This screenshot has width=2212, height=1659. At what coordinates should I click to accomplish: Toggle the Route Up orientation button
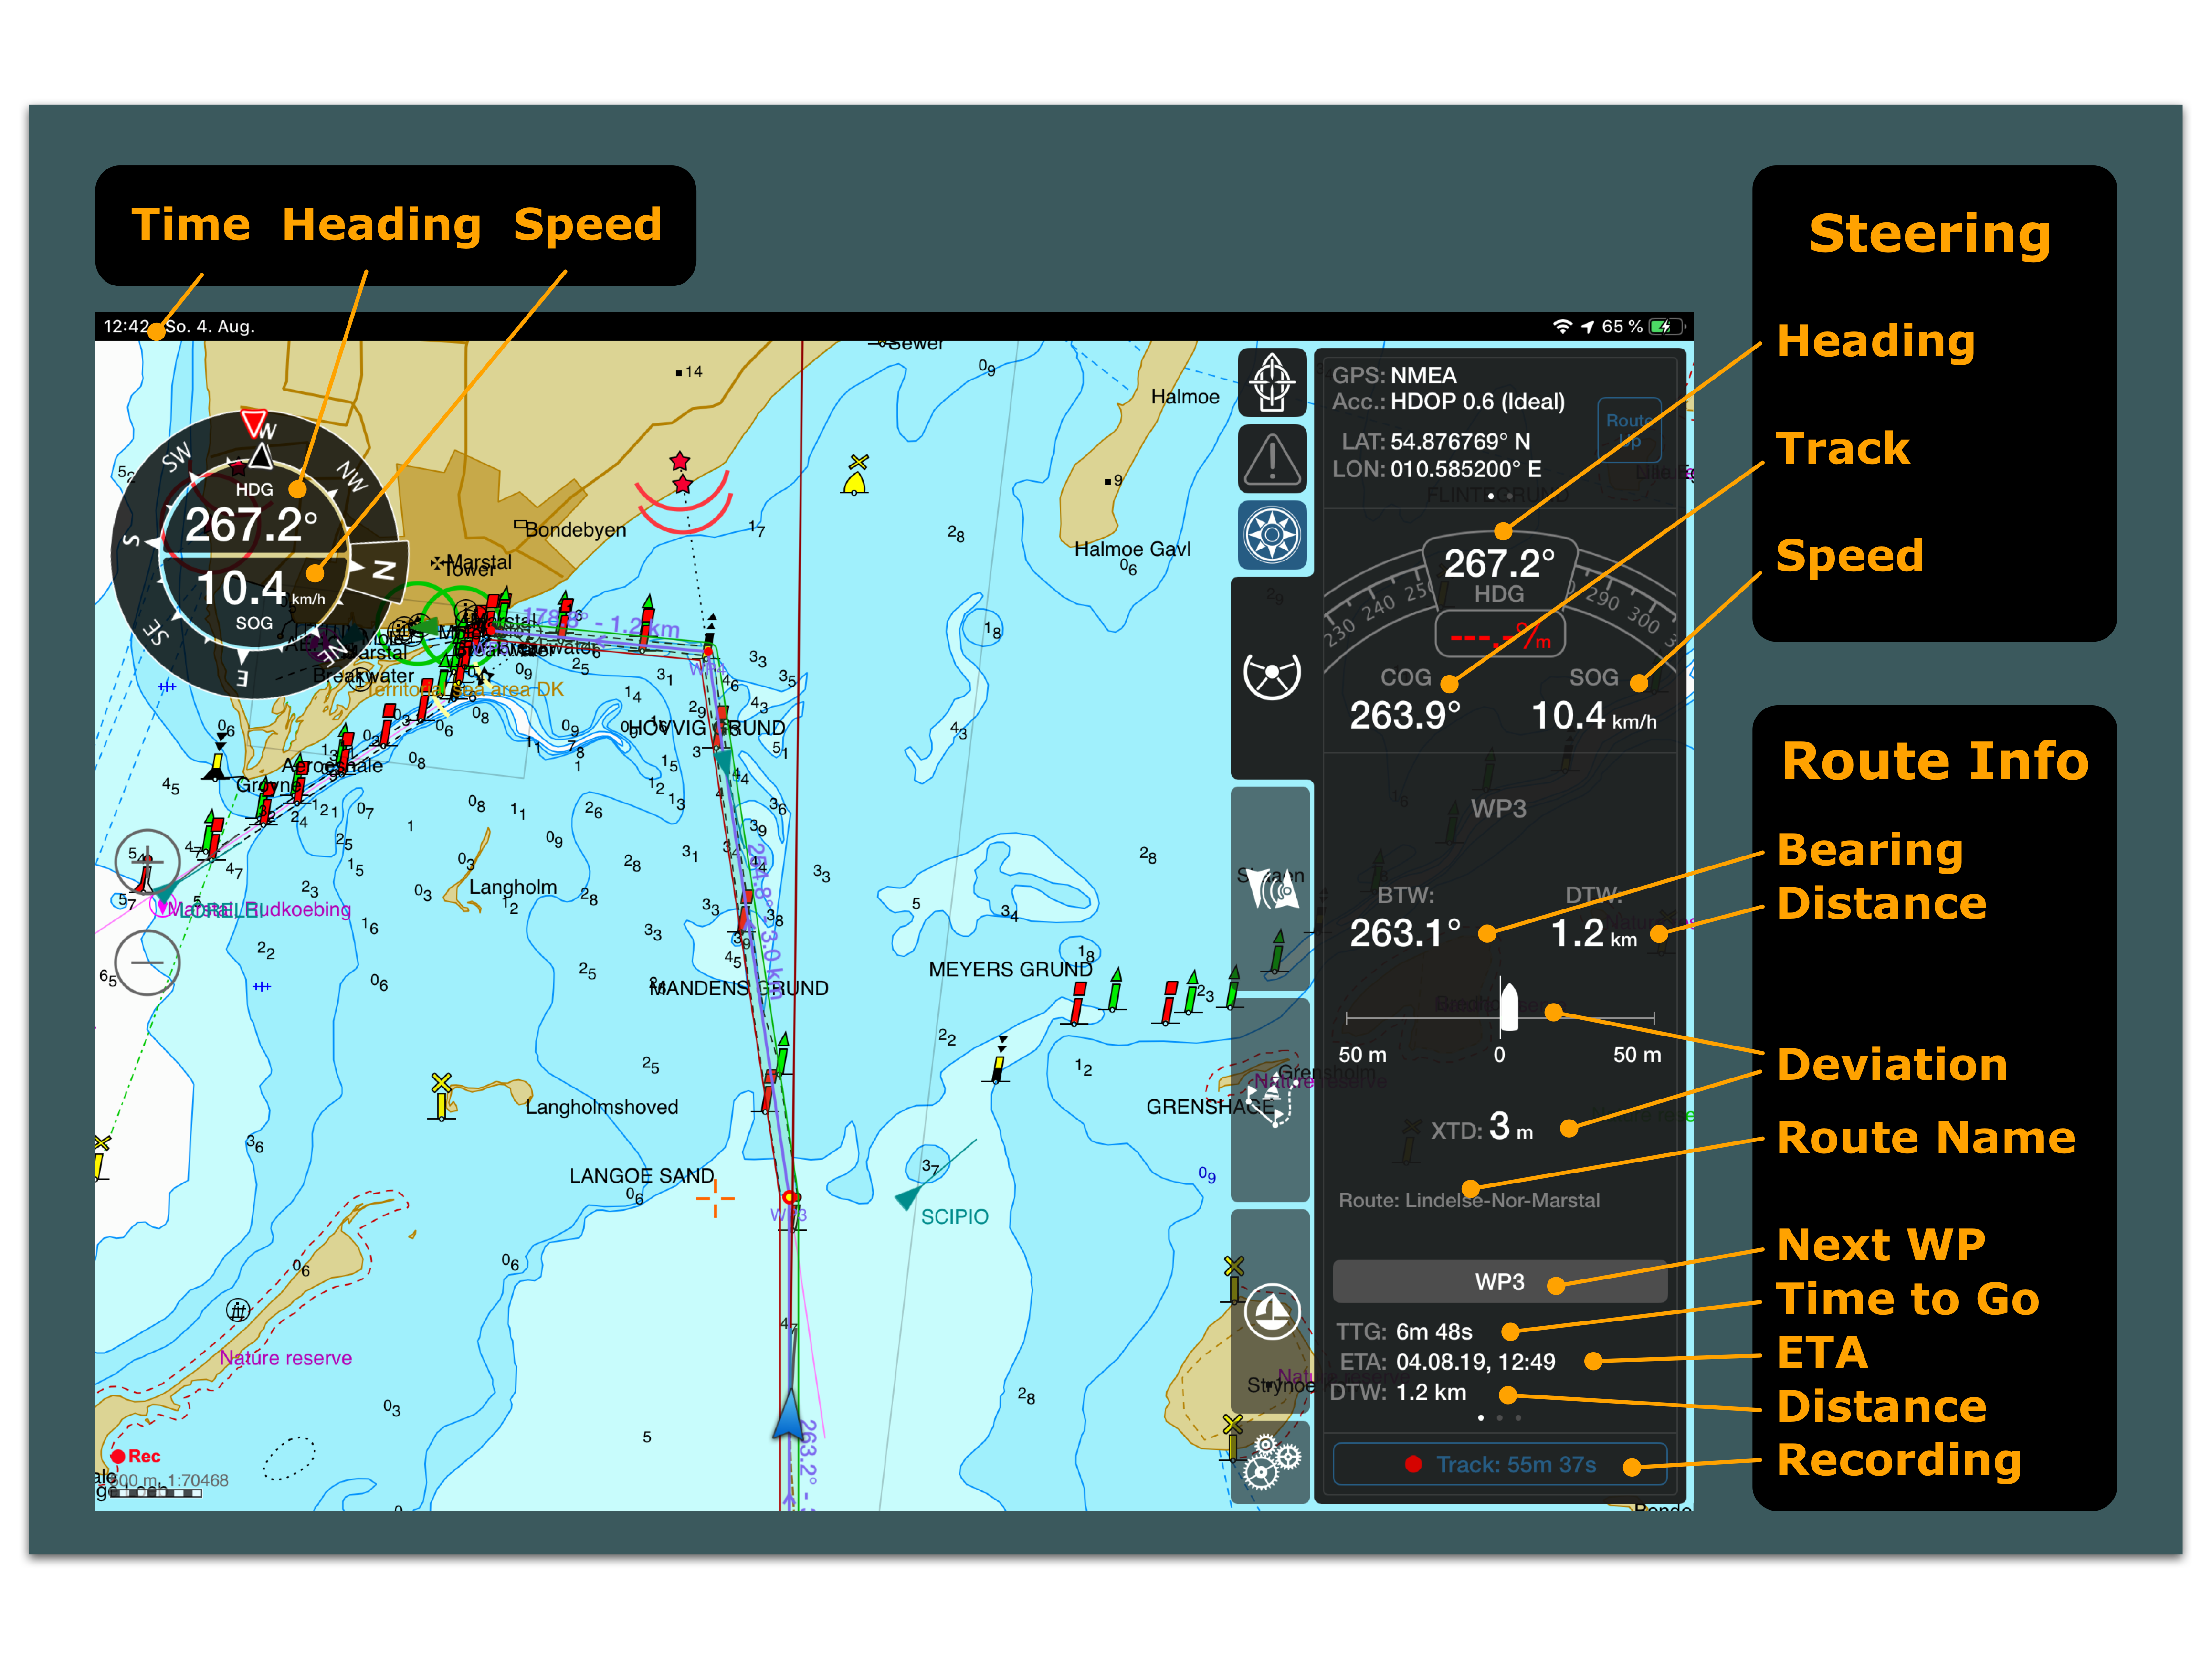click(x=1629, y=430)
